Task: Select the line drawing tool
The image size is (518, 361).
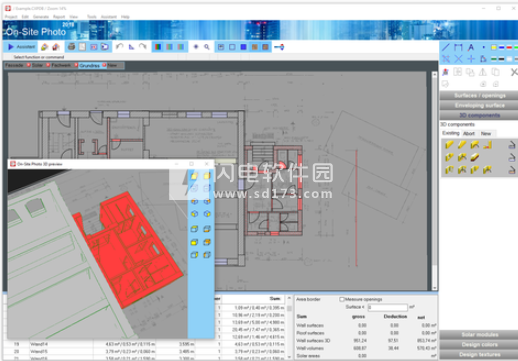Action: coord(446,47)
